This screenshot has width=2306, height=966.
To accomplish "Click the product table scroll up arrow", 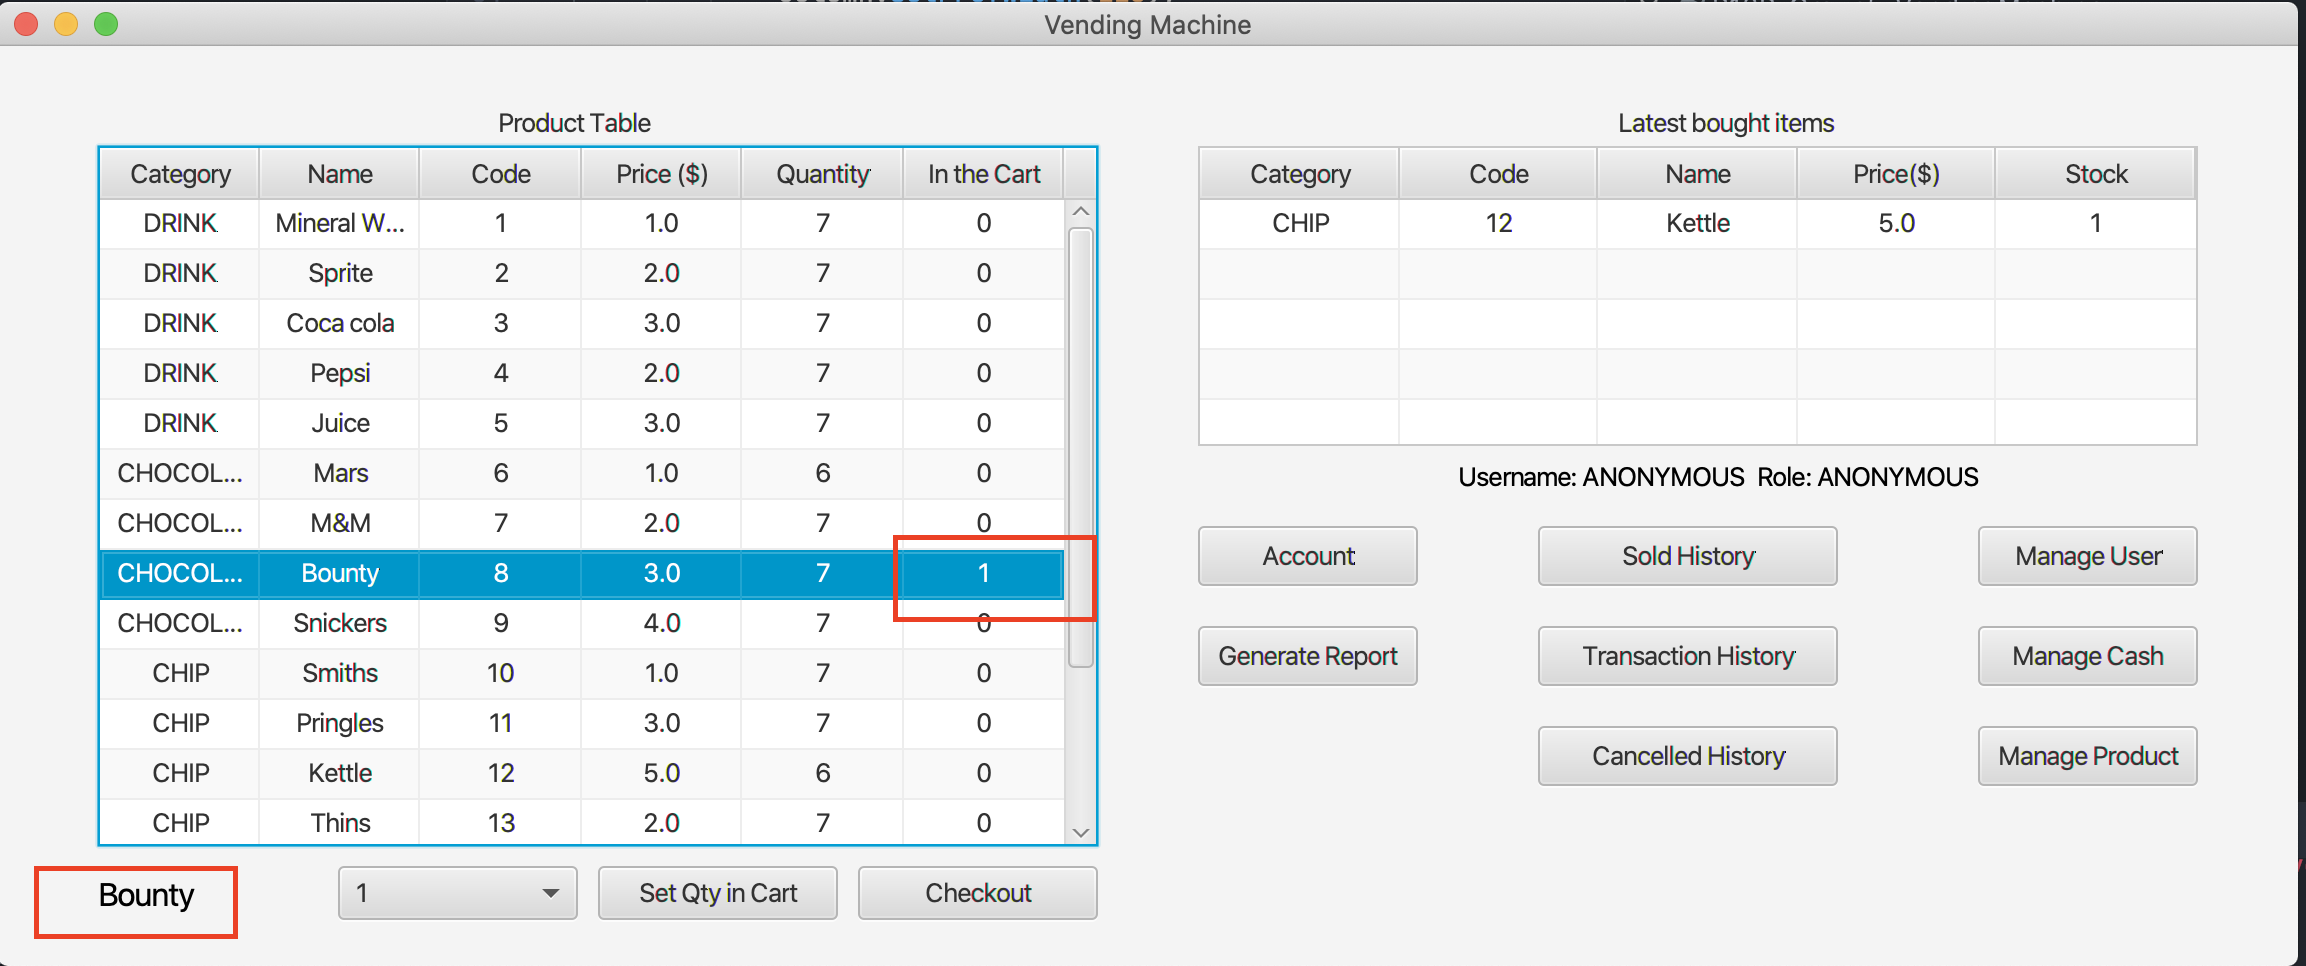I will click(x=1080, y=212).
